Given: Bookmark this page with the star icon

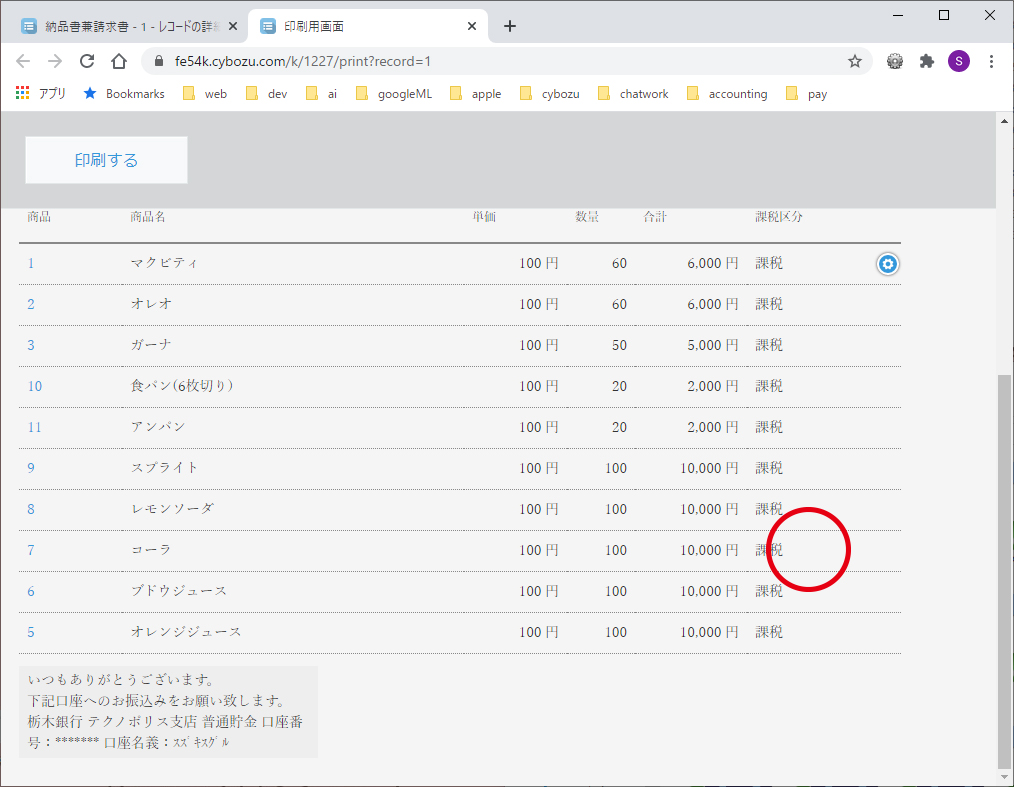Looking at the screenshot, I should [x=855, y=61].
